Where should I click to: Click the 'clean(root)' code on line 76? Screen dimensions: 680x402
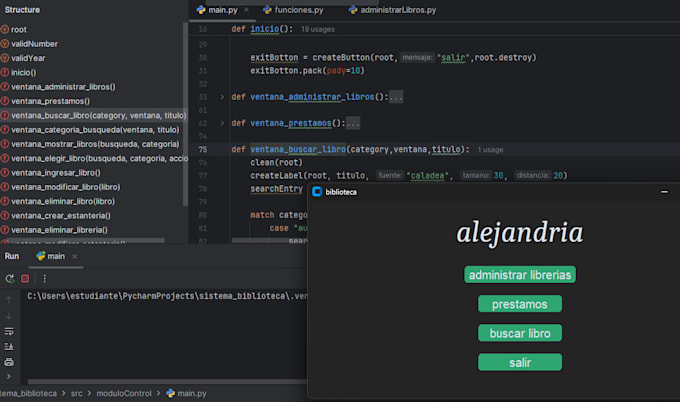coord(276,163)
